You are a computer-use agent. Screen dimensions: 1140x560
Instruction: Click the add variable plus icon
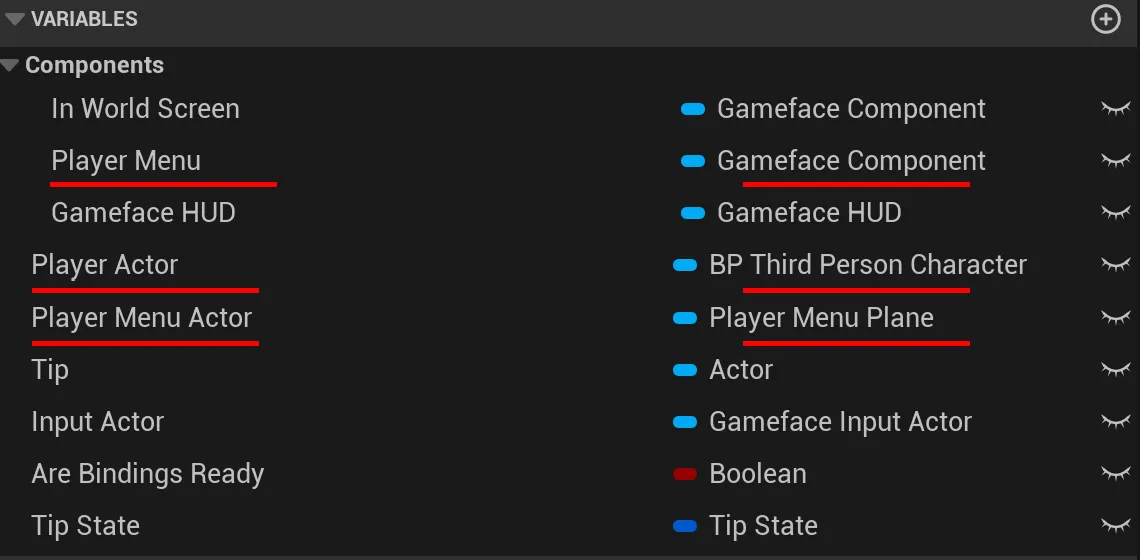[1105, 19]
